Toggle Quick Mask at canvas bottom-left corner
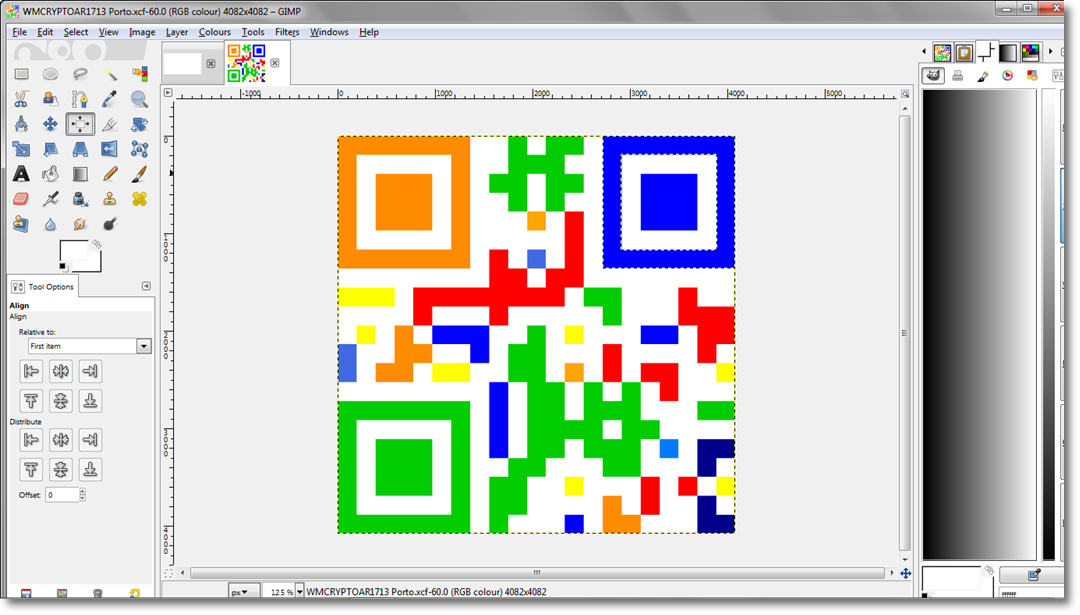The width and height of the screenshot is (1080, 615). [168, 573]
